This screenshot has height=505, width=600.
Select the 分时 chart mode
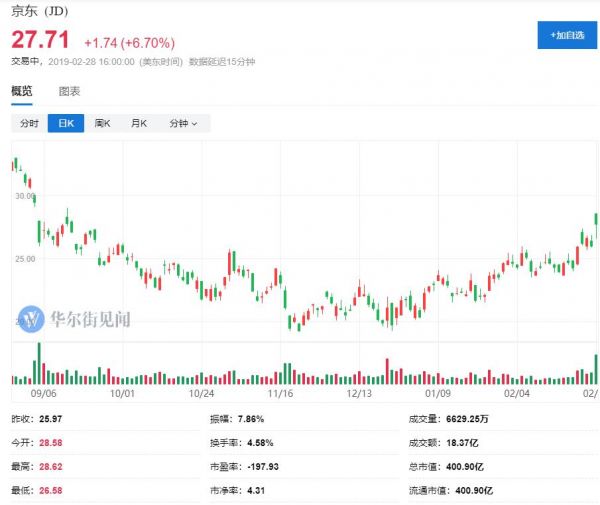tap(28, 123)
